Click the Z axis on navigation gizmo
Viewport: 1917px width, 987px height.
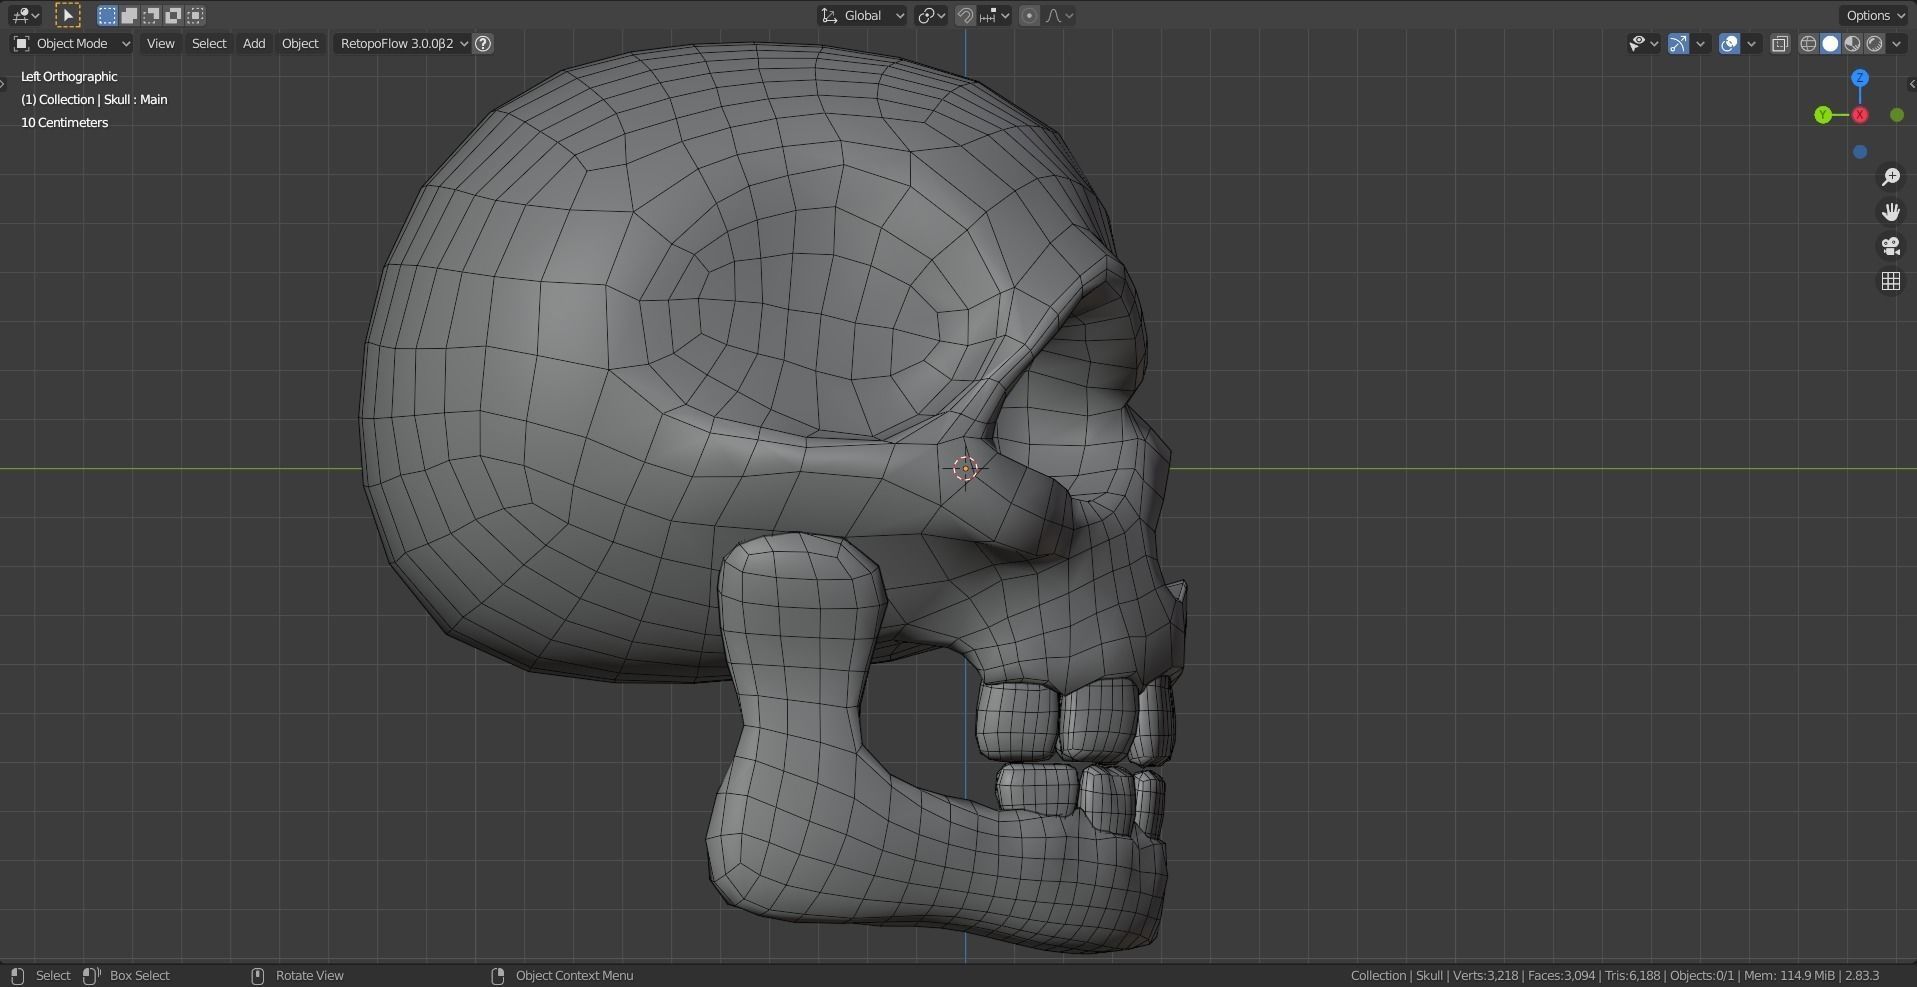1860,78
